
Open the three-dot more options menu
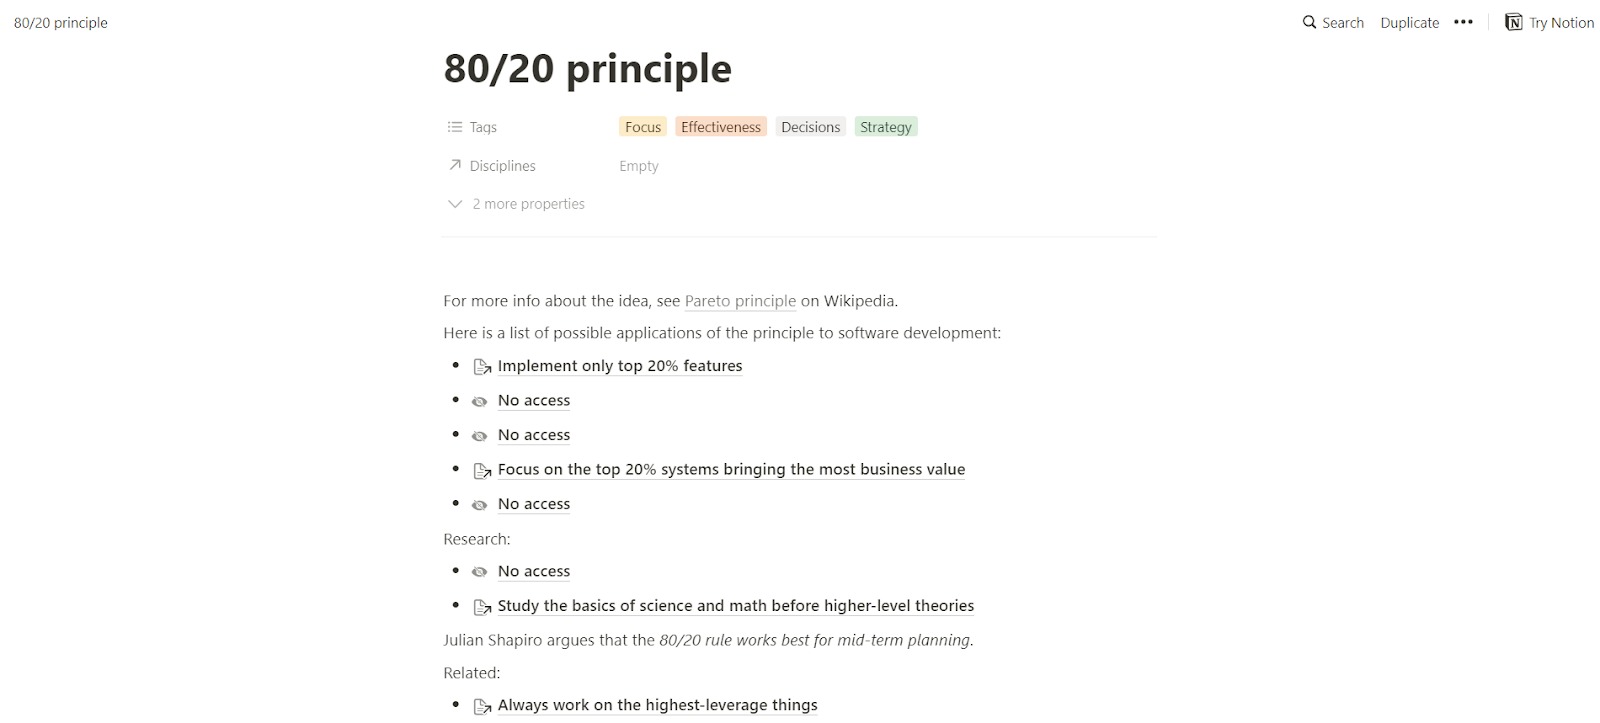[x=1463, y=22]
